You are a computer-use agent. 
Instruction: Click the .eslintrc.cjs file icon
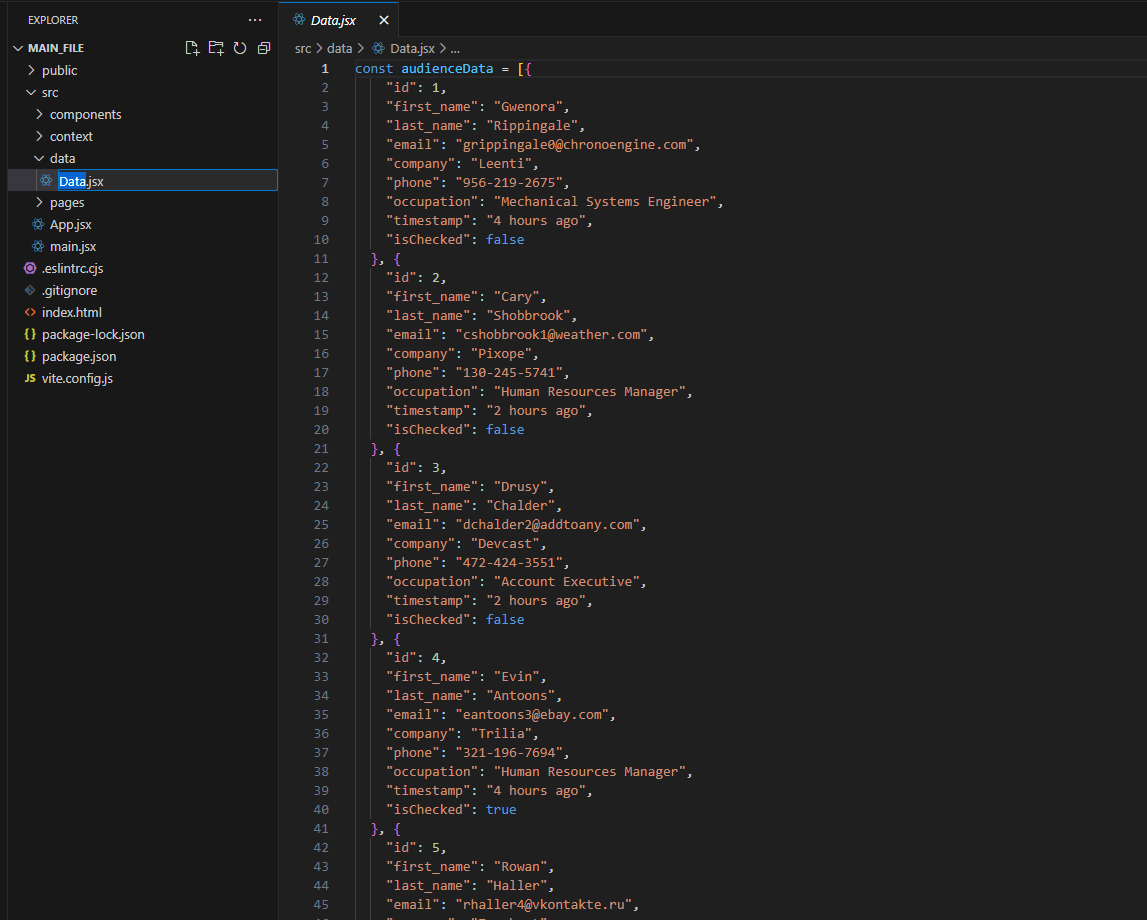(x=30, y=268)
